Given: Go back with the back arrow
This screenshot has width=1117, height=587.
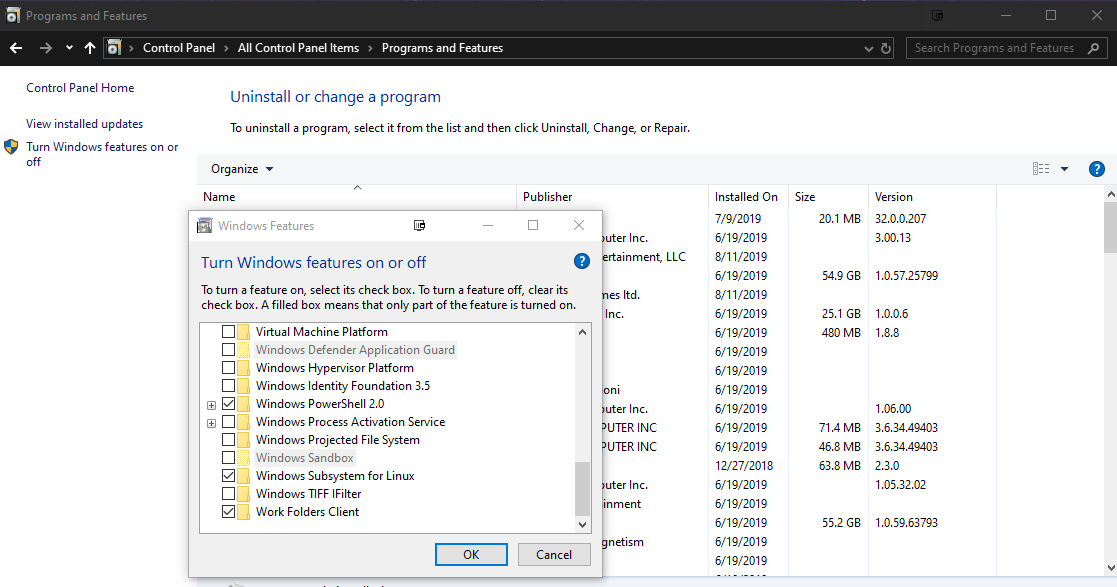Looking at the screenshot, I should (x=16, y=48).
